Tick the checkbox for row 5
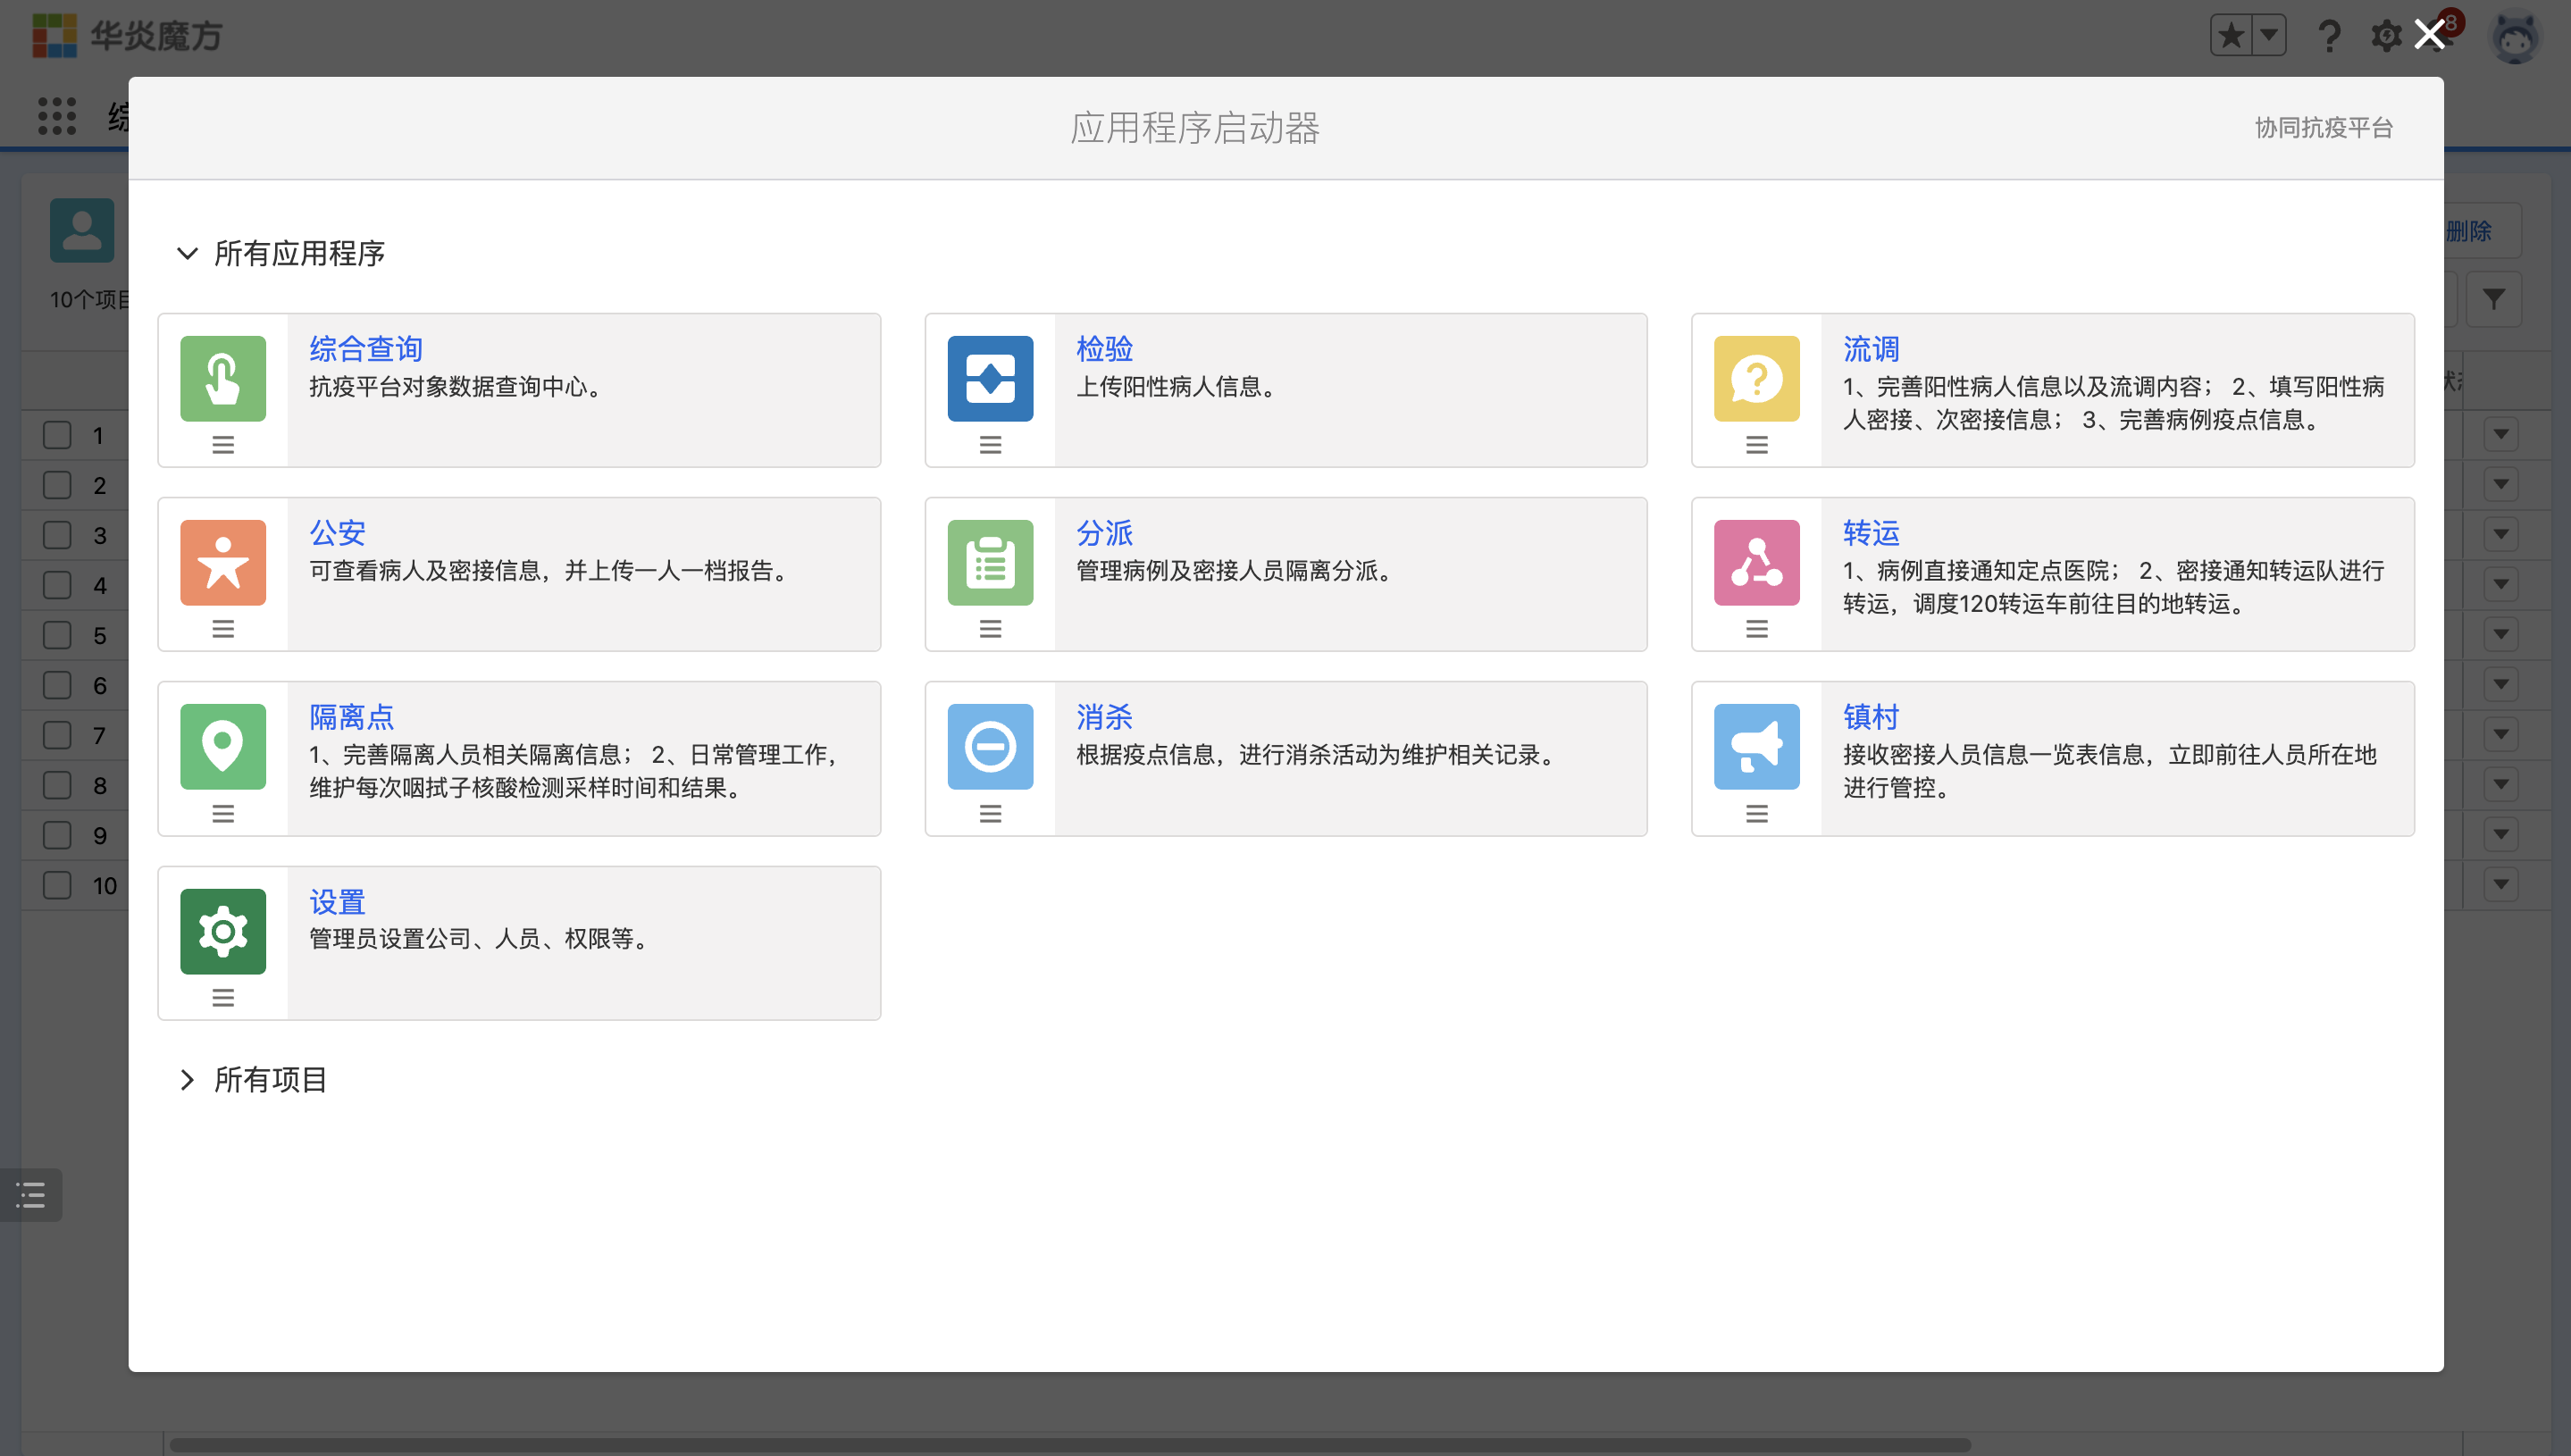Image resolution: width=2571 pixels, height=1456 pixels. click(x=57, y=635)
